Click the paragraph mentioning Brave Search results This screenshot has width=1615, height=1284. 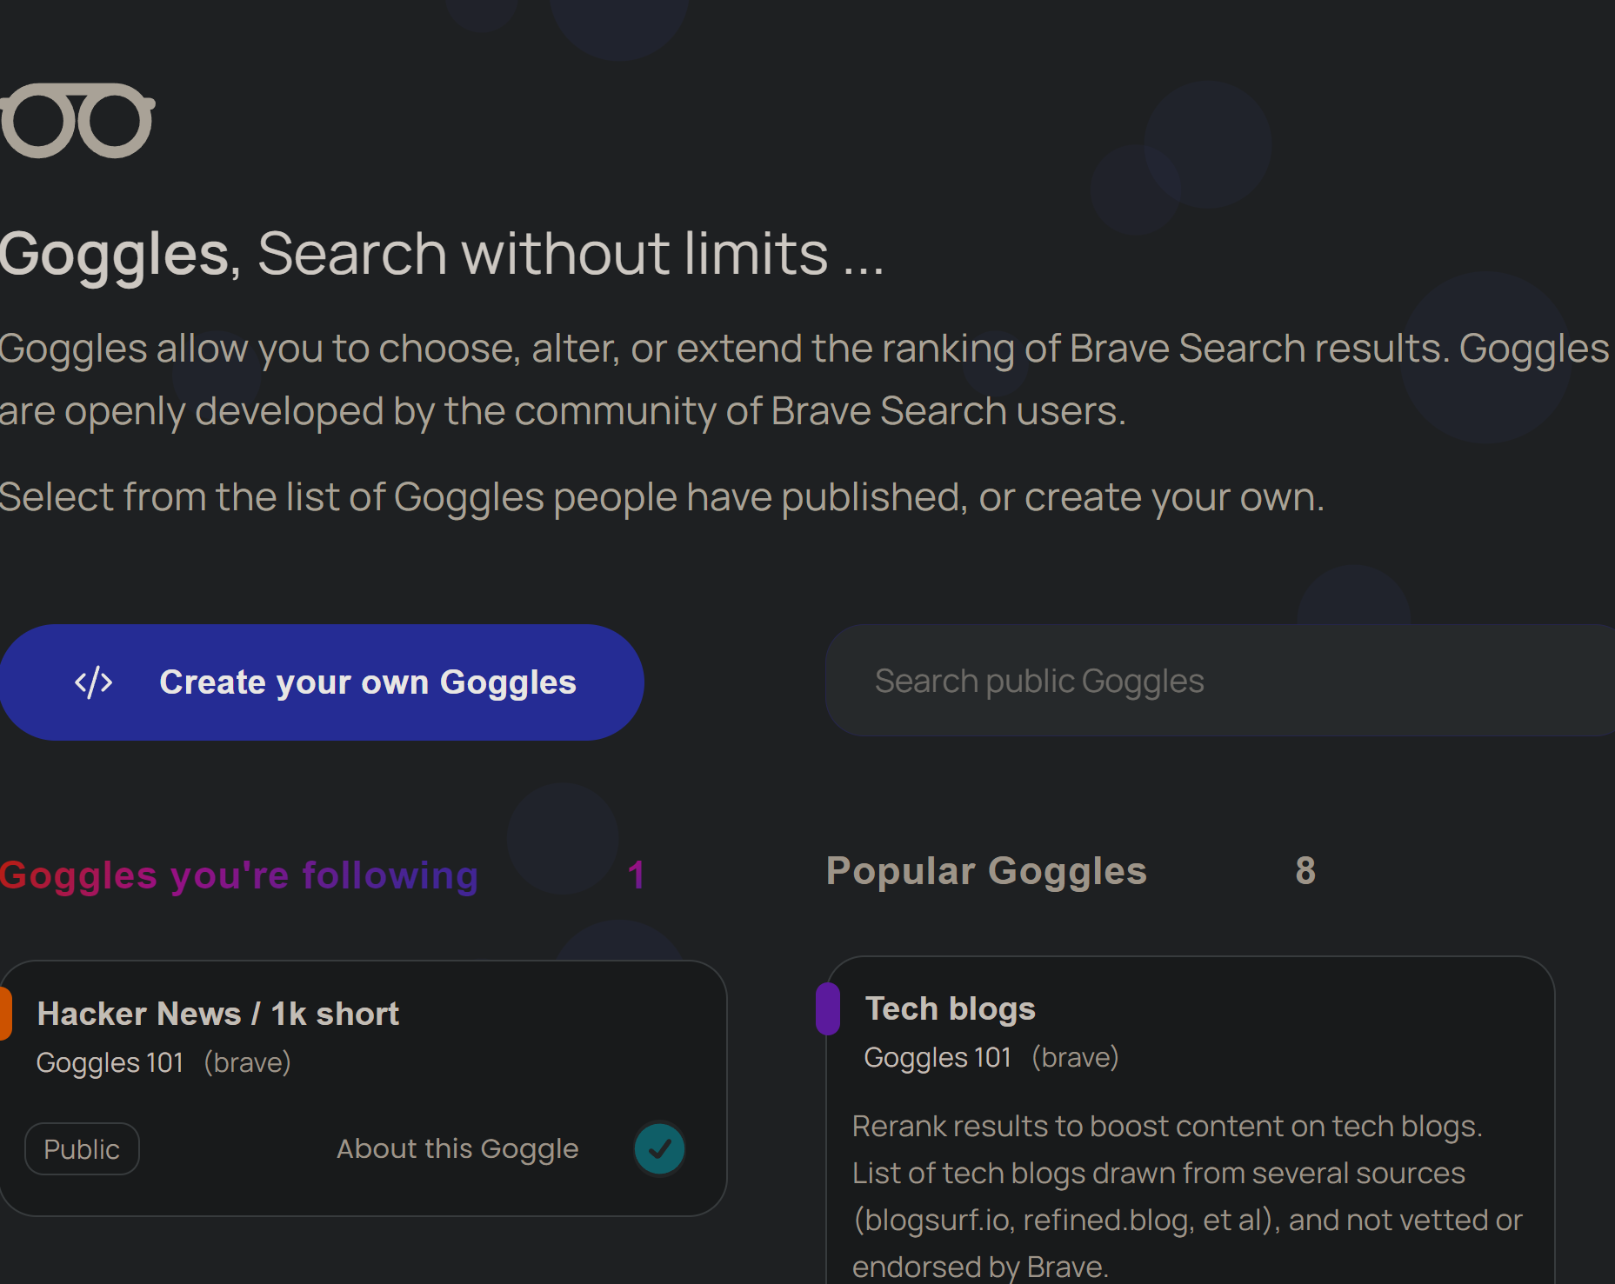[x=805, y=380]
